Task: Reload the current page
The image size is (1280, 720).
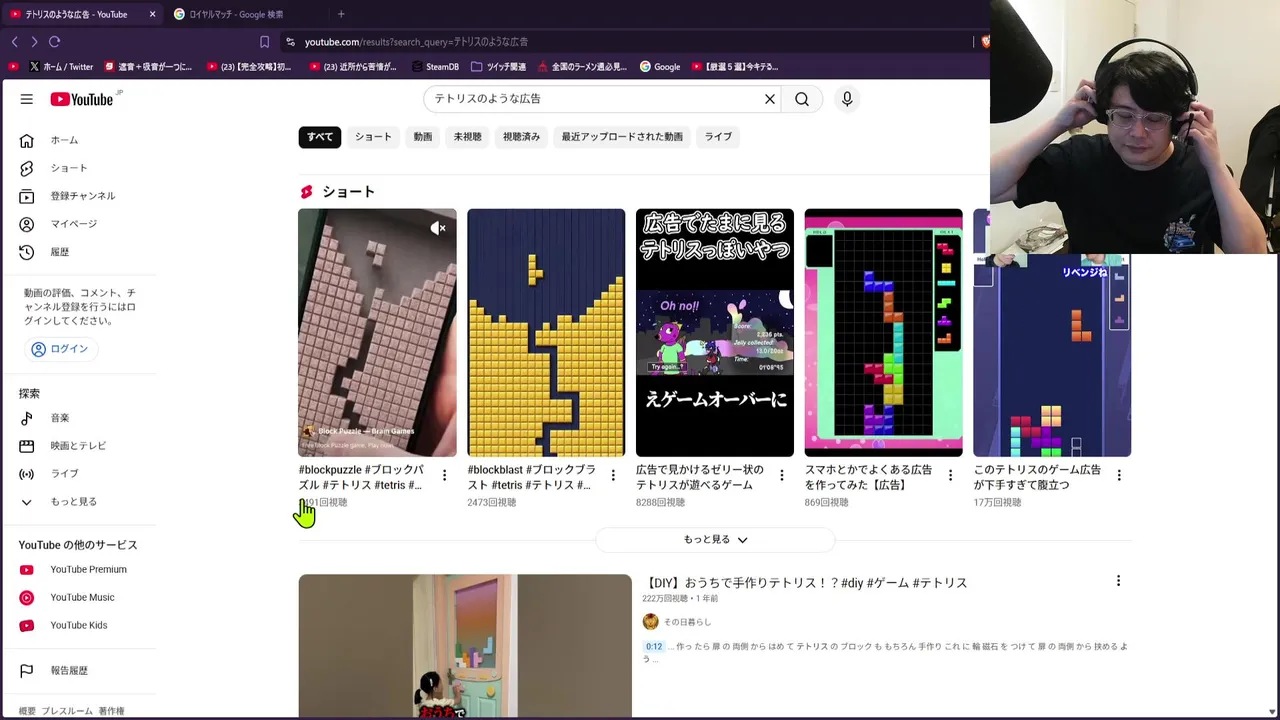Action: [x=55, y=42]
